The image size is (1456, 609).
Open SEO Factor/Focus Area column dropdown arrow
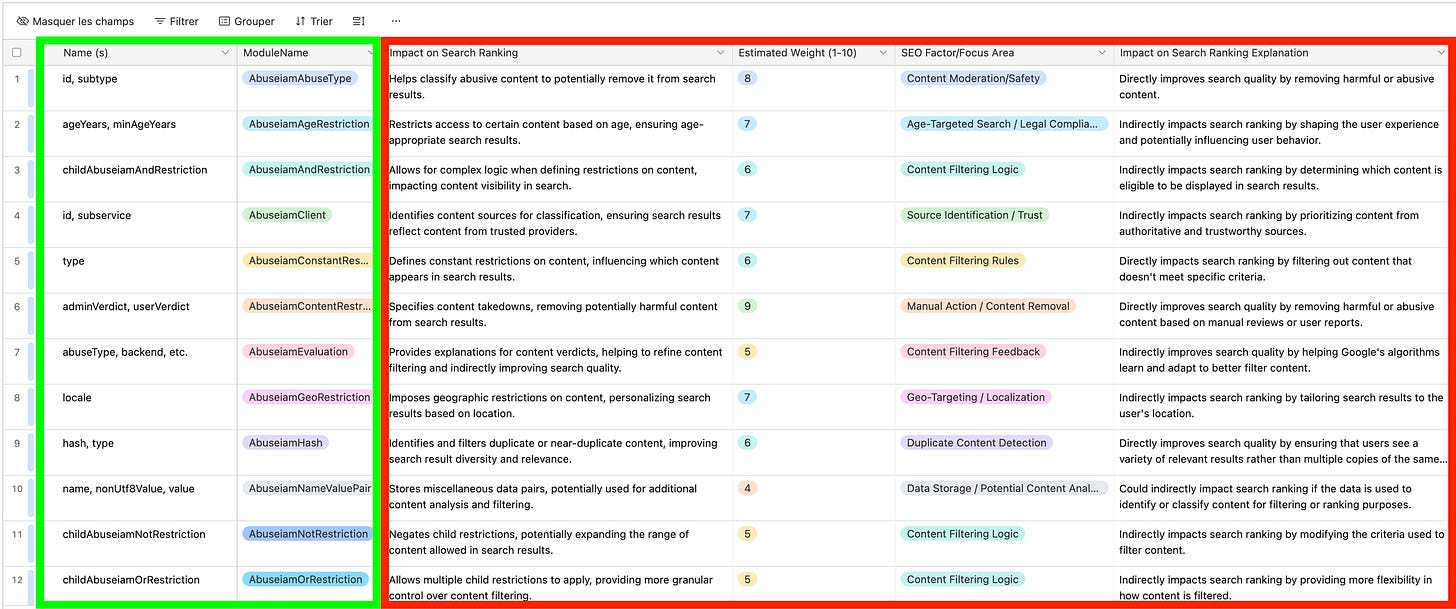[x=1101, y=53]
